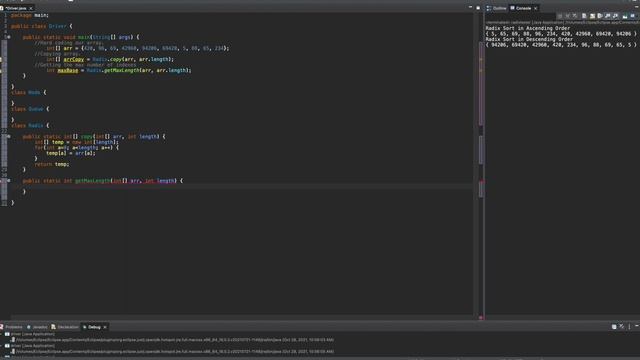The height and width of the screenshot is (360, 640).
Task: Click the copy method declaration name
Action: coord(87,136)
